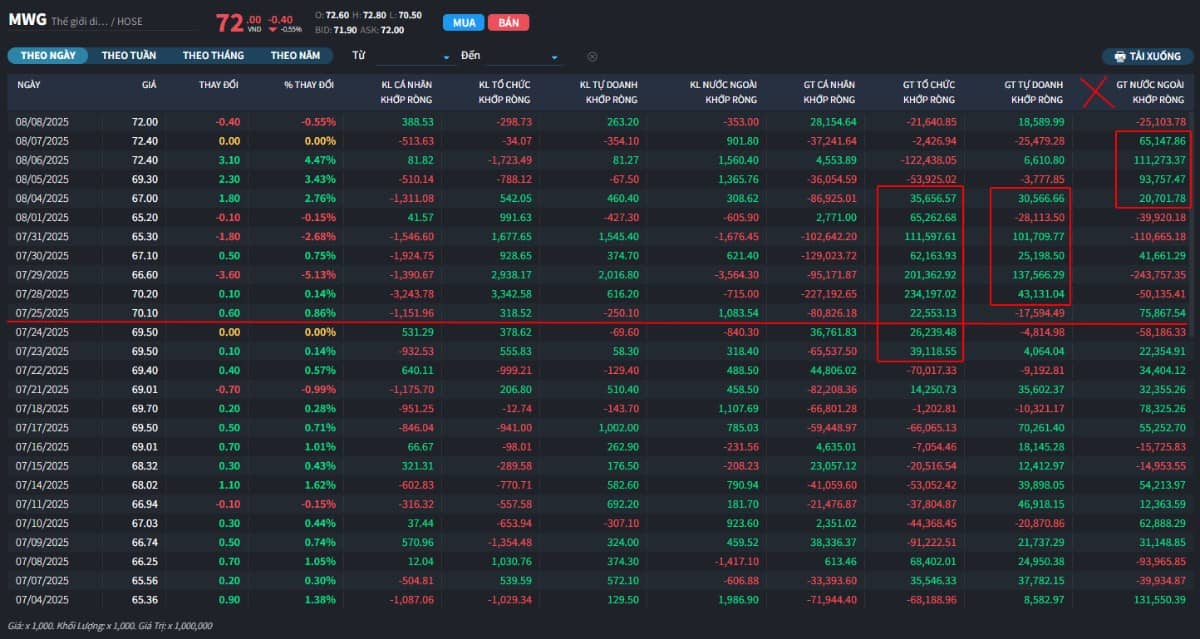Click the Ngày column header

(28, 84)
